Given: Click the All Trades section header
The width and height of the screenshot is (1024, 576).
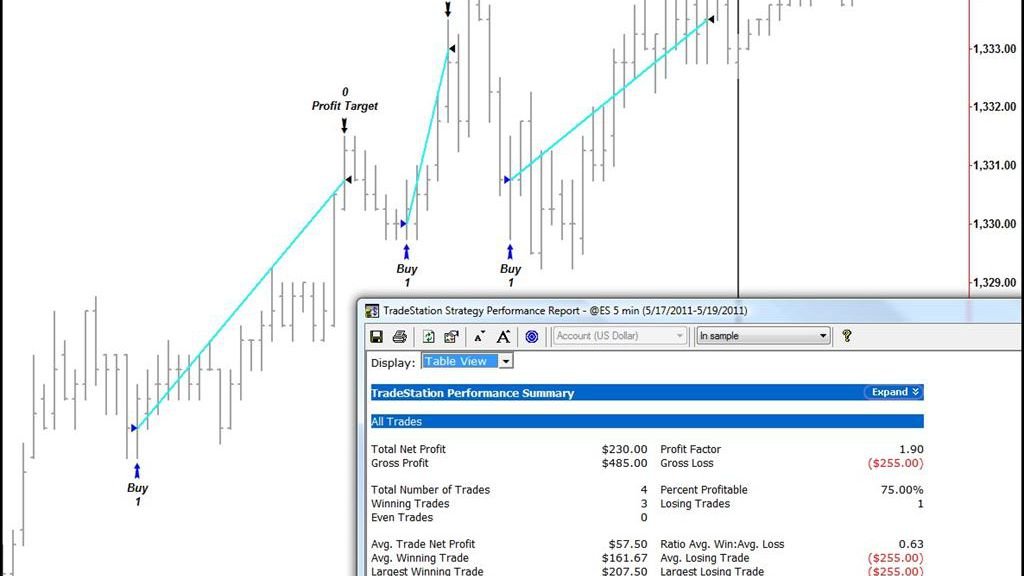Looking at the screenshot, I should pyautogui.click(x=647, y=421).
